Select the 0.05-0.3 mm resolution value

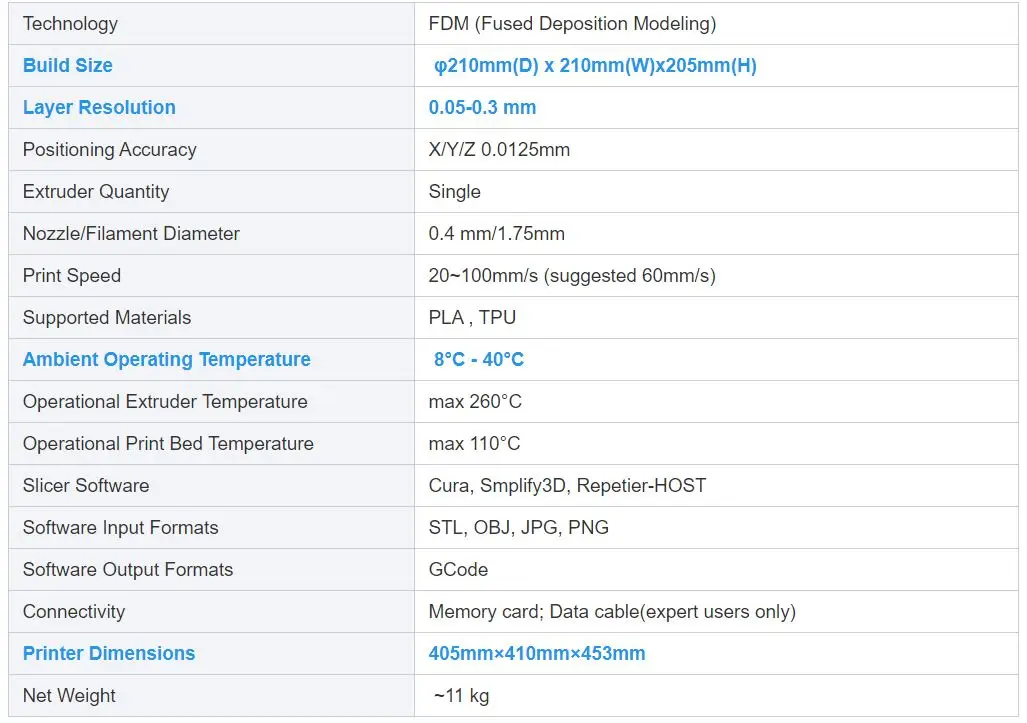click(482, 108)
